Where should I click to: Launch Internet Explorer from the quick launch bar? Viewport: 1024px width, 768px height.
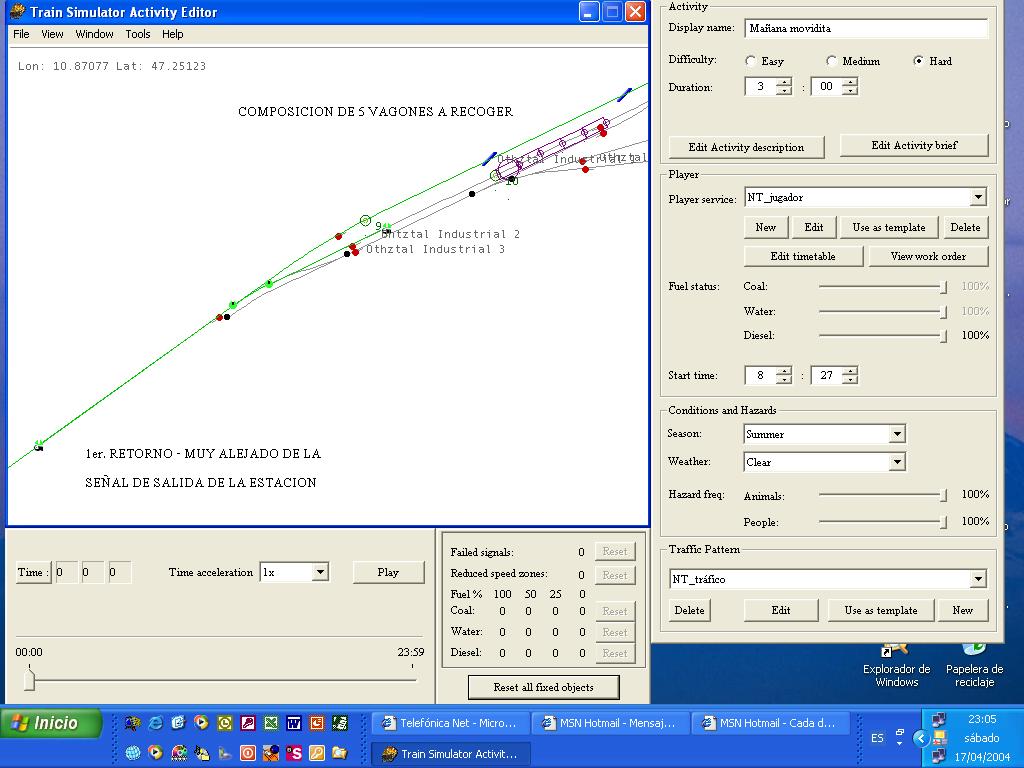tap(155, 723)
